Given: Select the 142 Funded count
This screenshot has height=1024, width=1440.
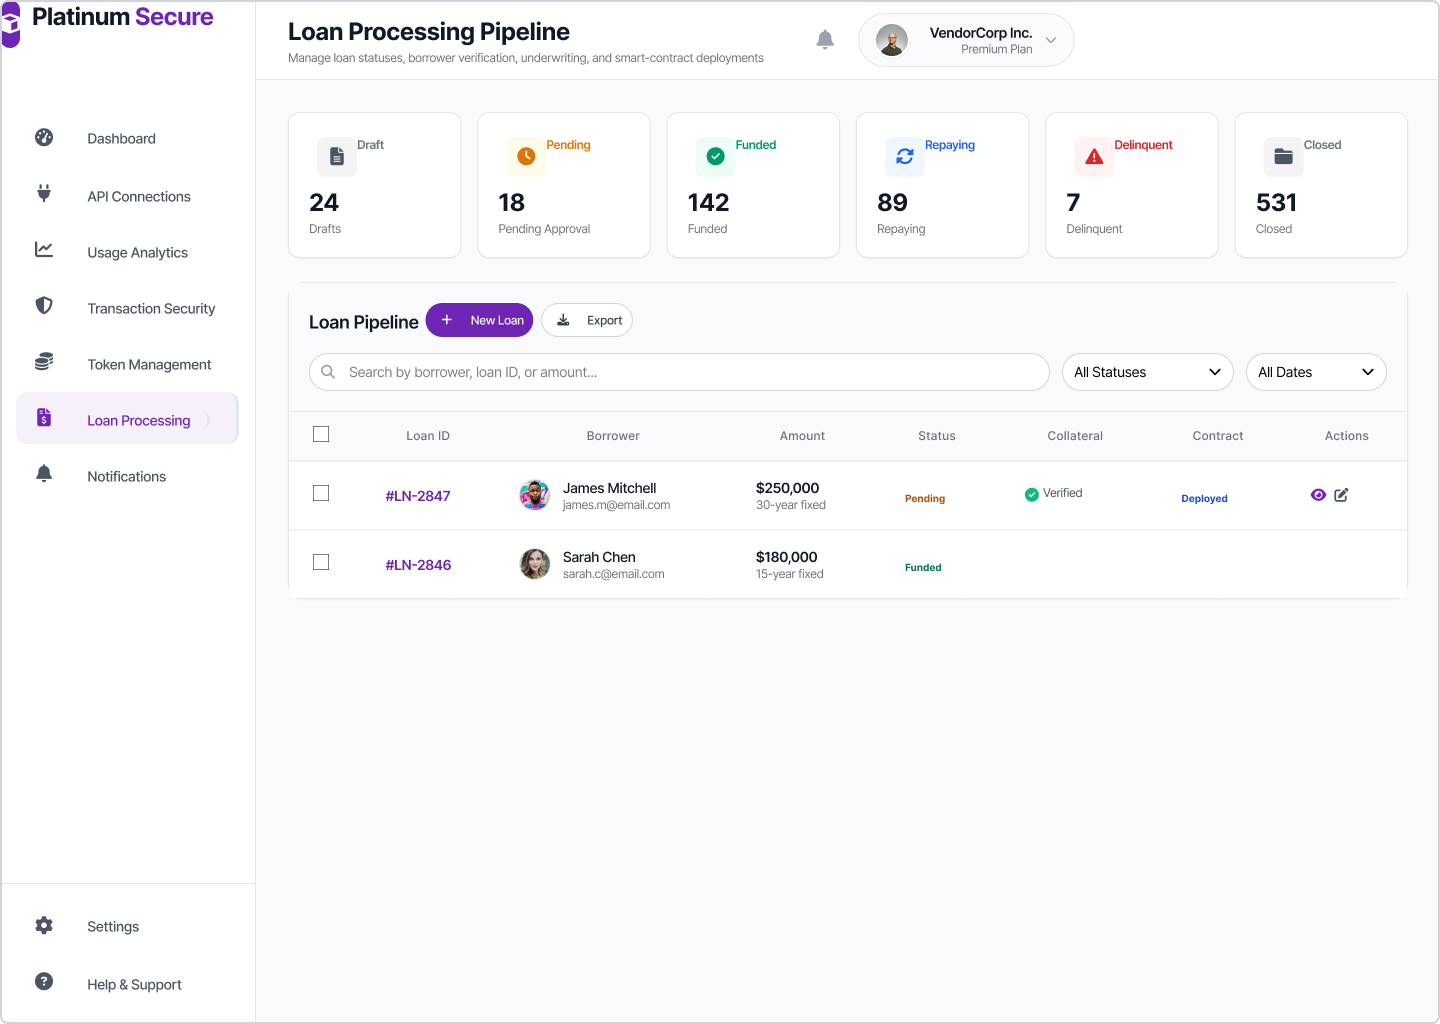Looking at the screenshot, I should click(x=708, y=203).
